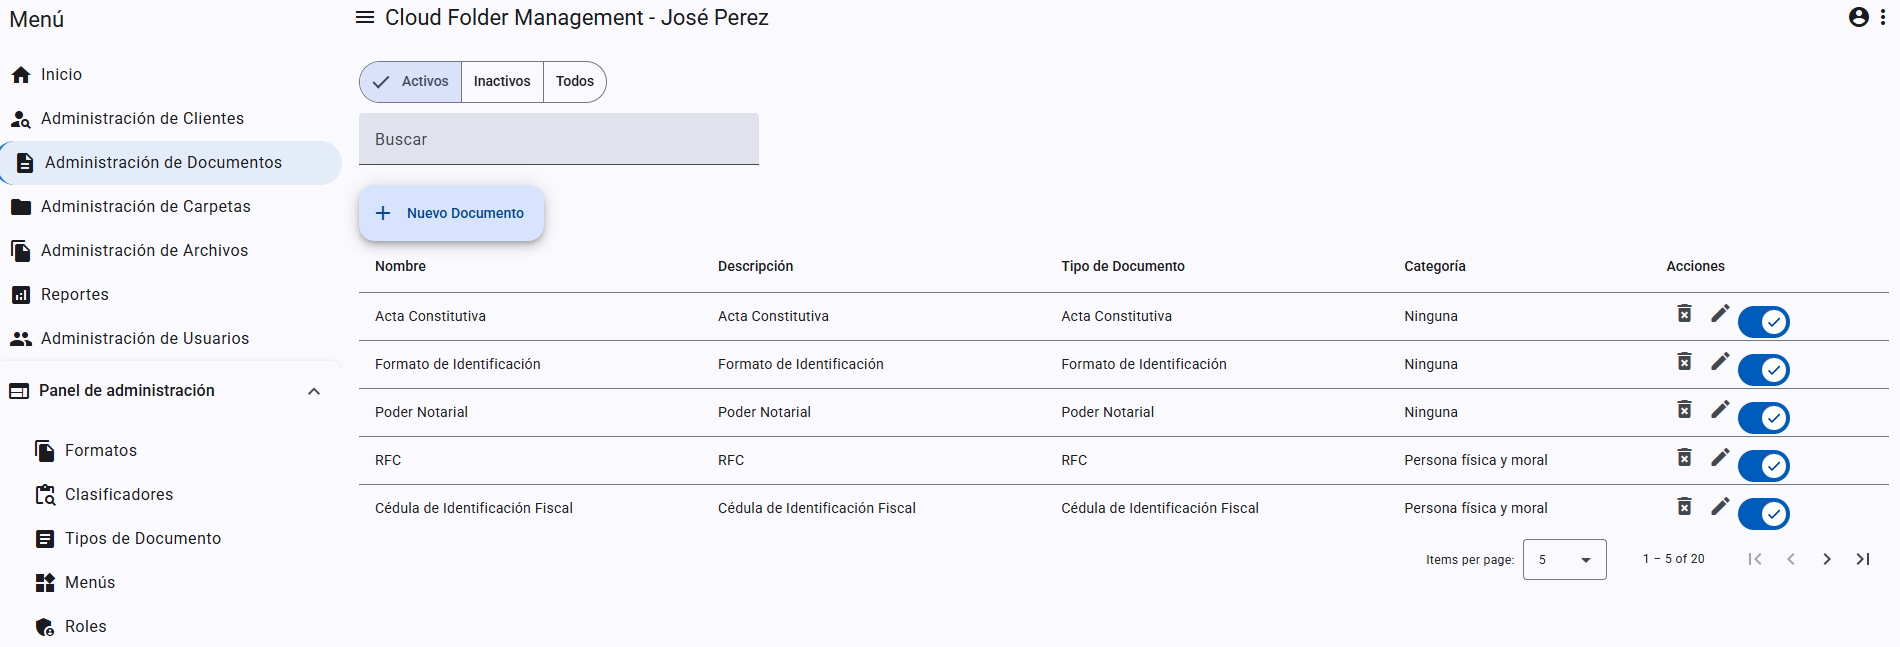
Task: Edit the Poder Notarial row with pencil
Action: coord(1720,410)
